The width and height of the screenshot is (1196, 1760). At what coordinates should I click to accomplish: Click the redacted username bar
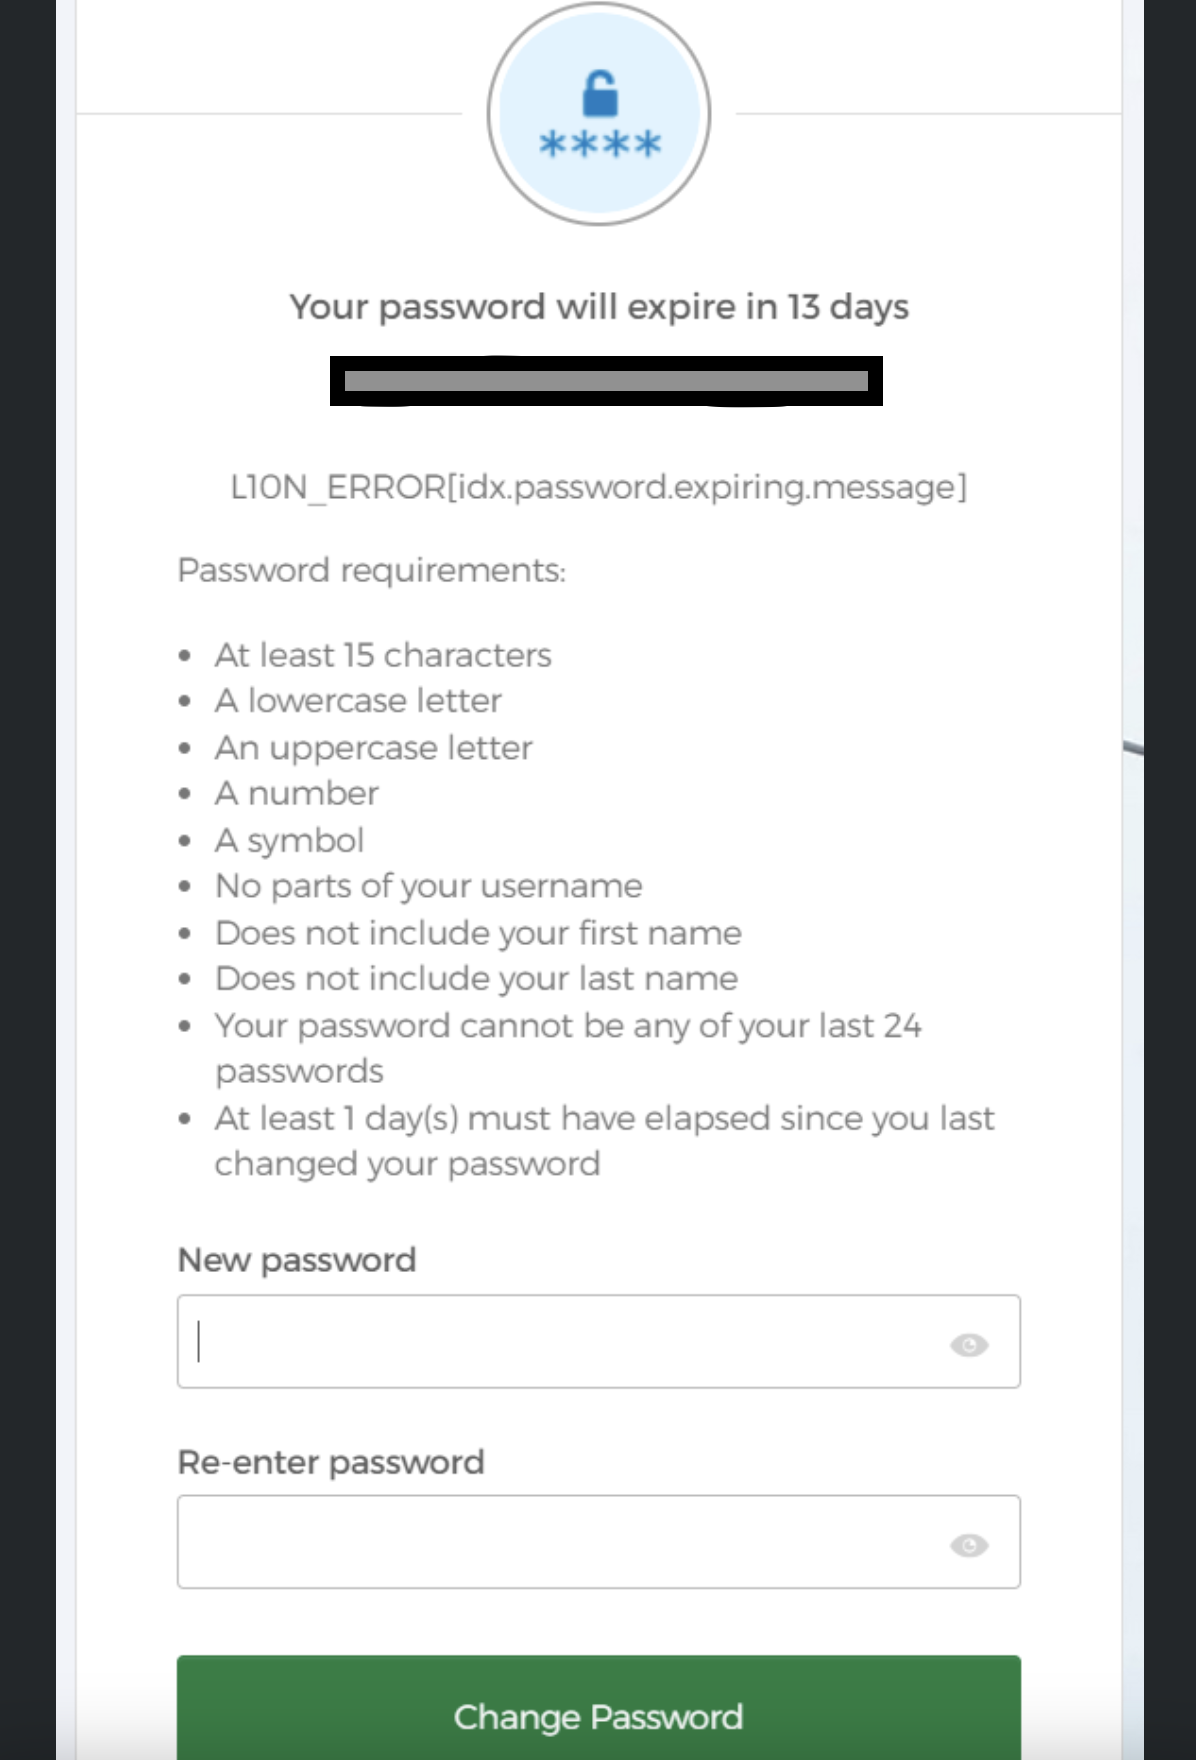(606, 381)
